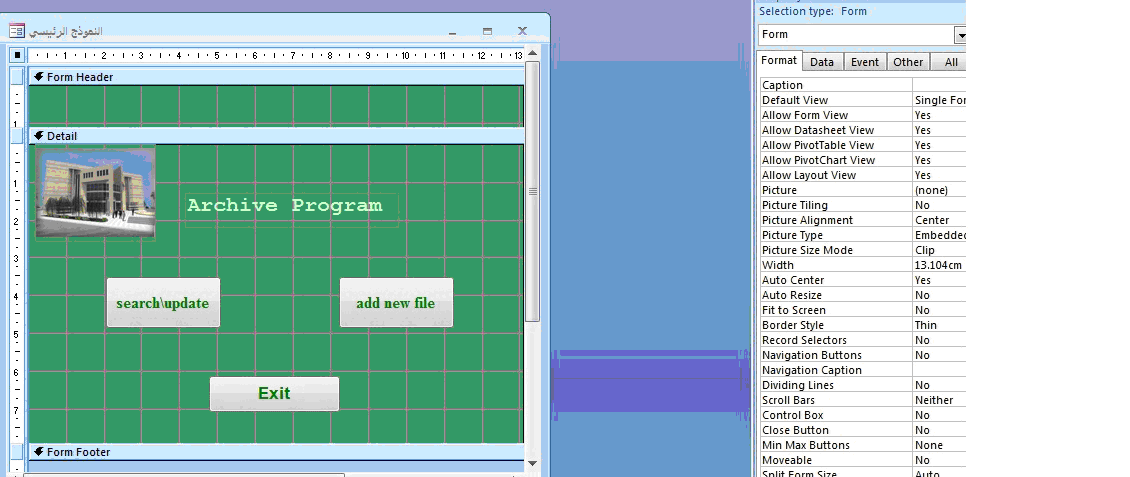This screenshot has width=1130, height=477.
Task: Click the Form Footer section bar
Action: click(x=276, y=452)
